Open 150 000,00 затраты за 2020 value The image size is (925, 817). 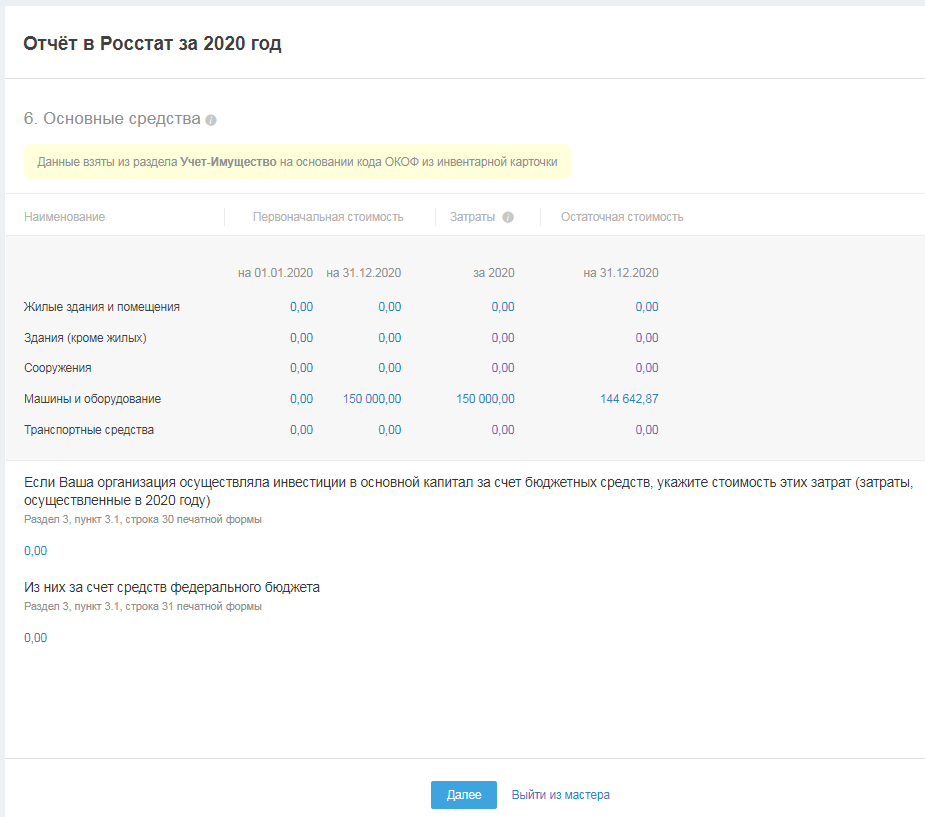[485, 399]
